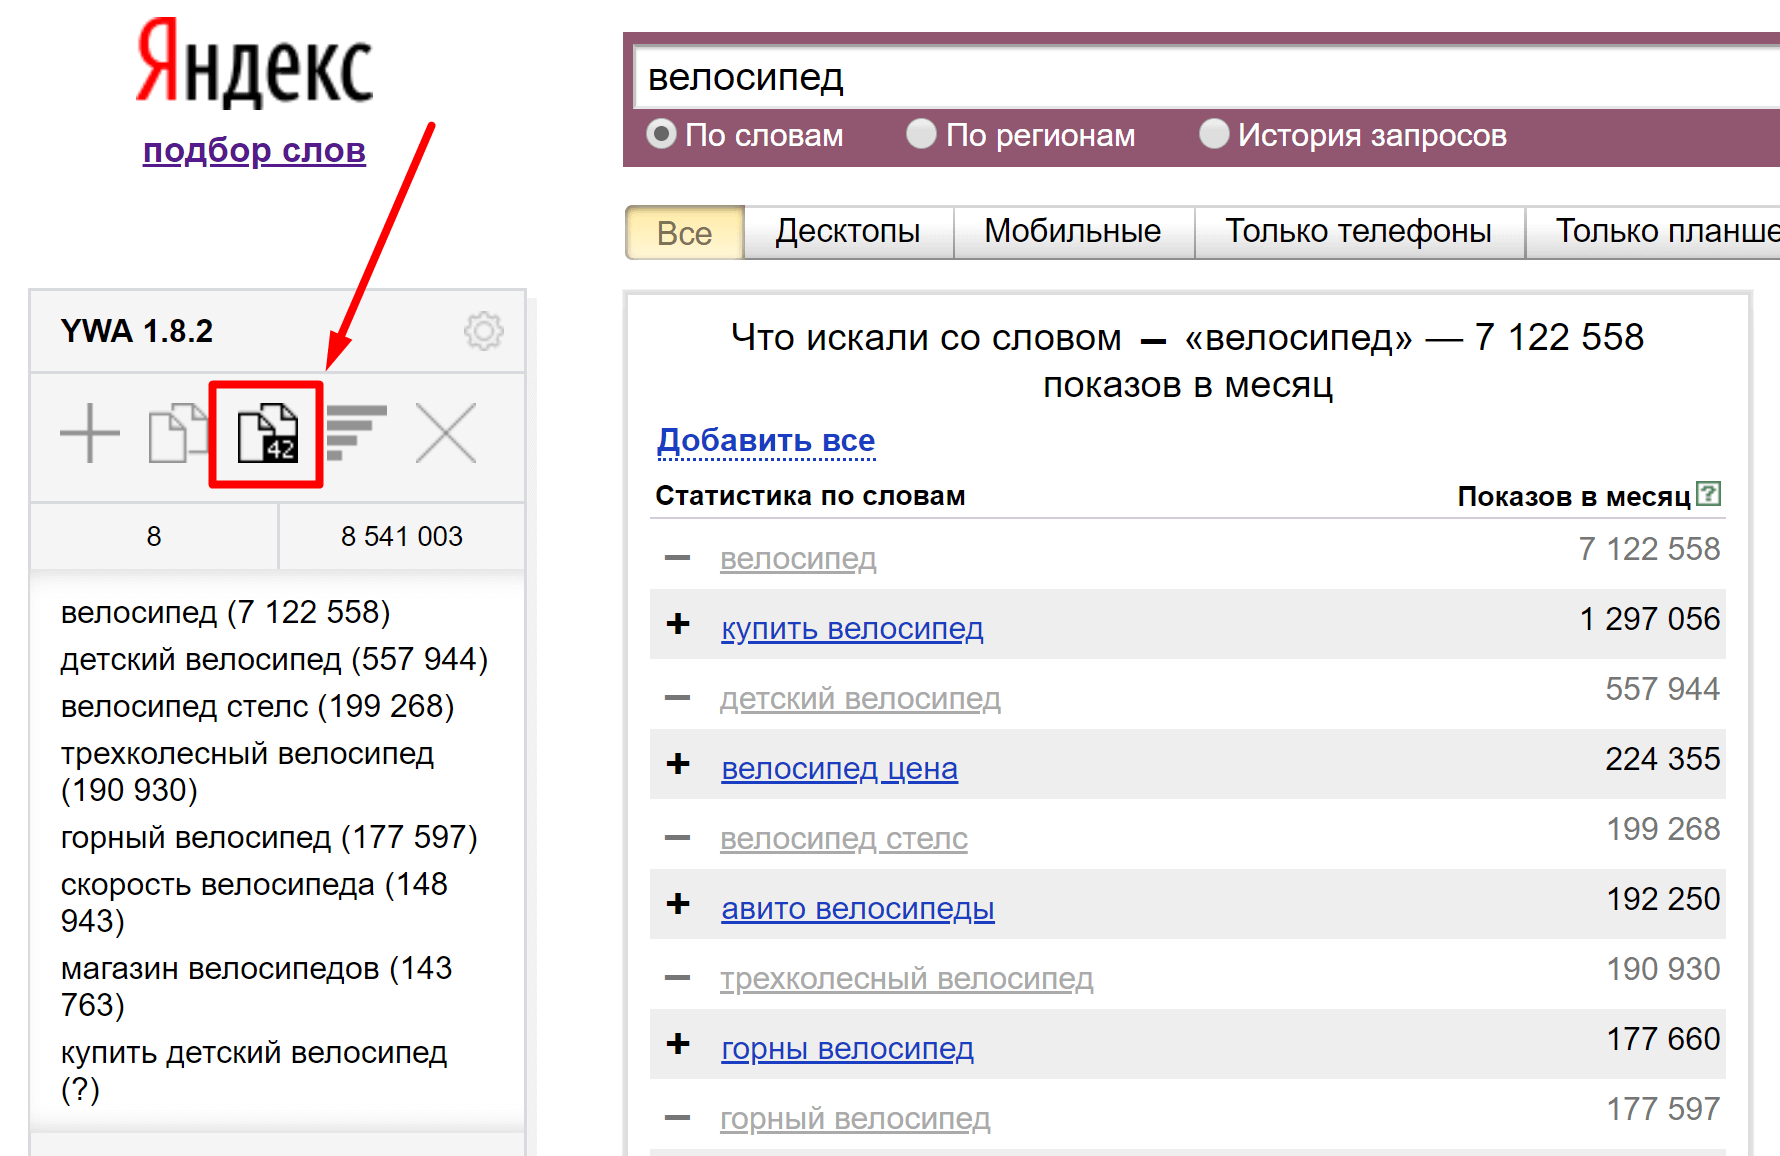Remove детский велосипед with its minus icon
The image size is (1780, 1156).
tap(678, 698)
